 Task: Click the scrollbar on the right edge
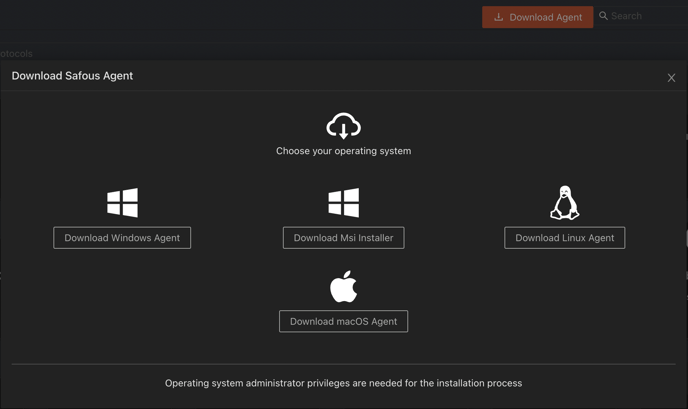pos(686,238)
